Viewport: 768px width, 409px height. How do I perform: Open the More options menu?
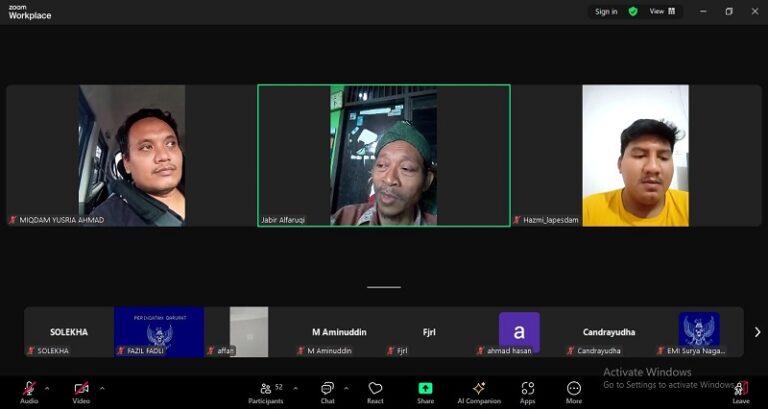574,391
